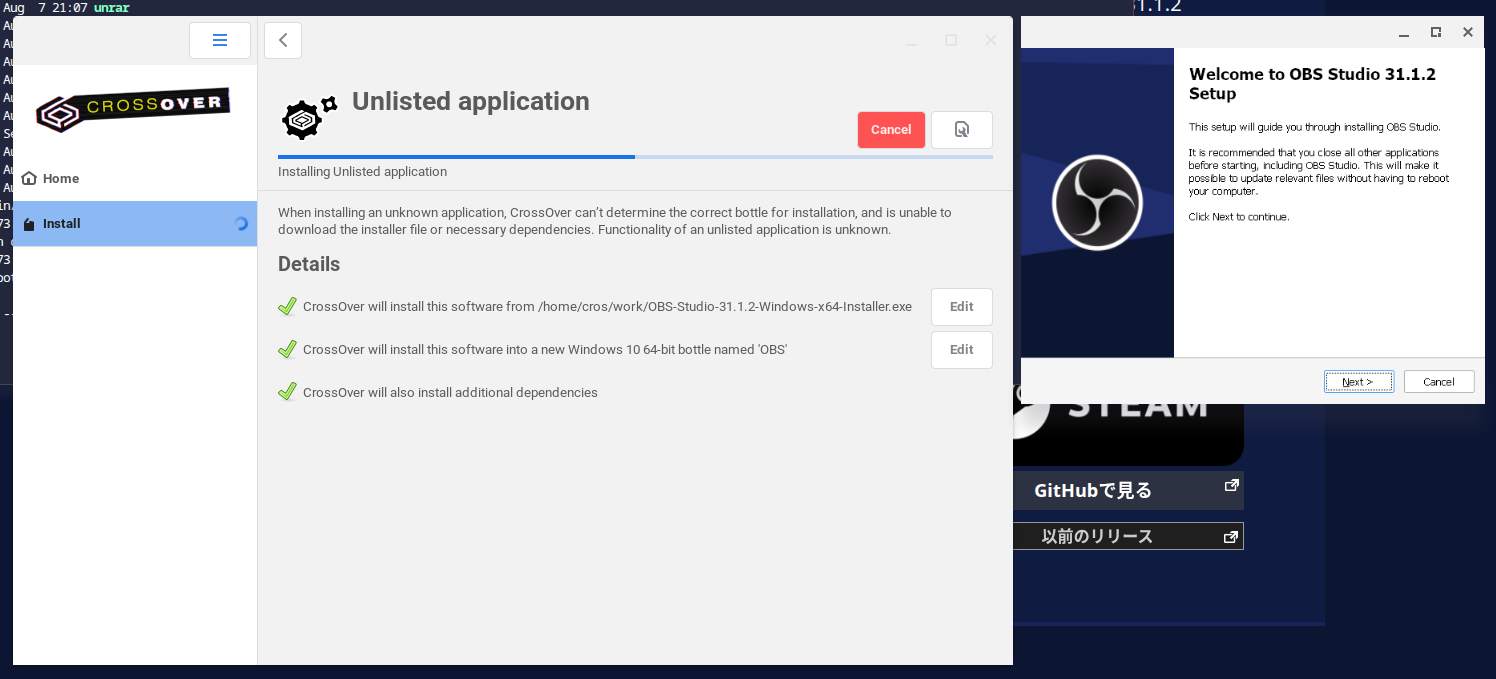Close the CrossOver window
Image resolution: width=1496 pixels, height=679 pixels.
tap(991, 40)
